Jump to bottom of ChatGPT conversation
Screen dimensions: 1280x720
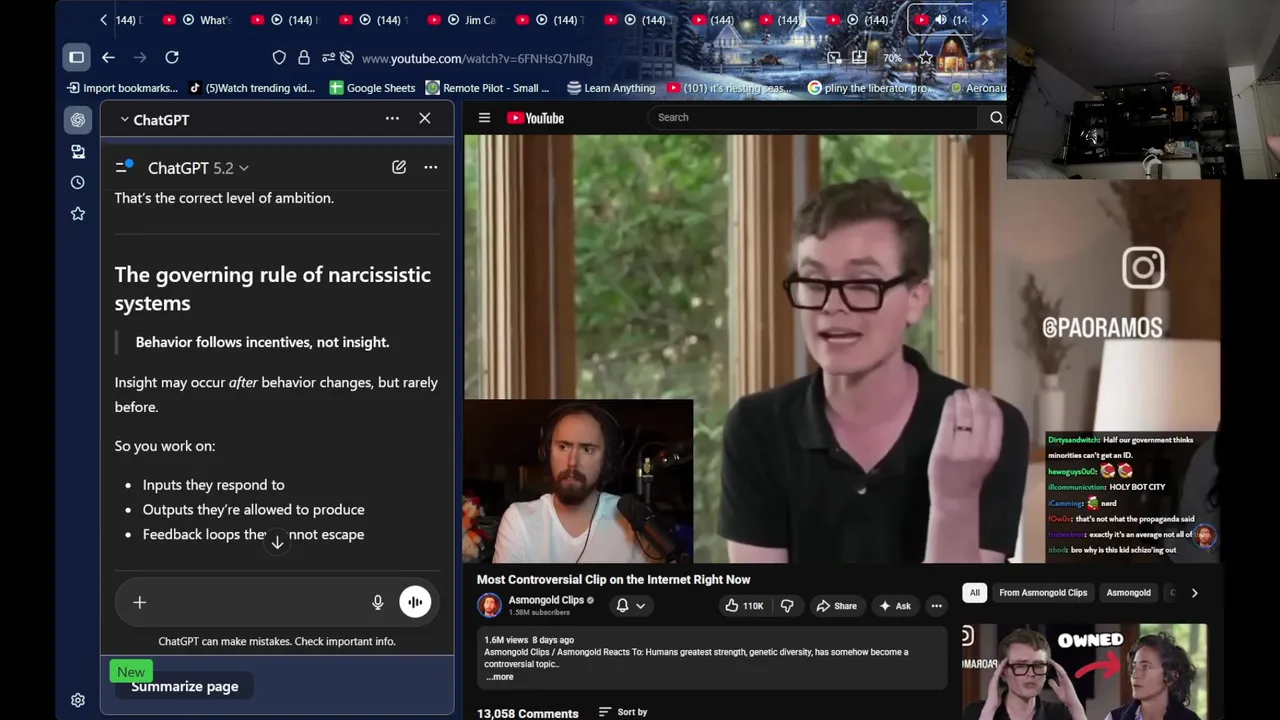(277, 541)
